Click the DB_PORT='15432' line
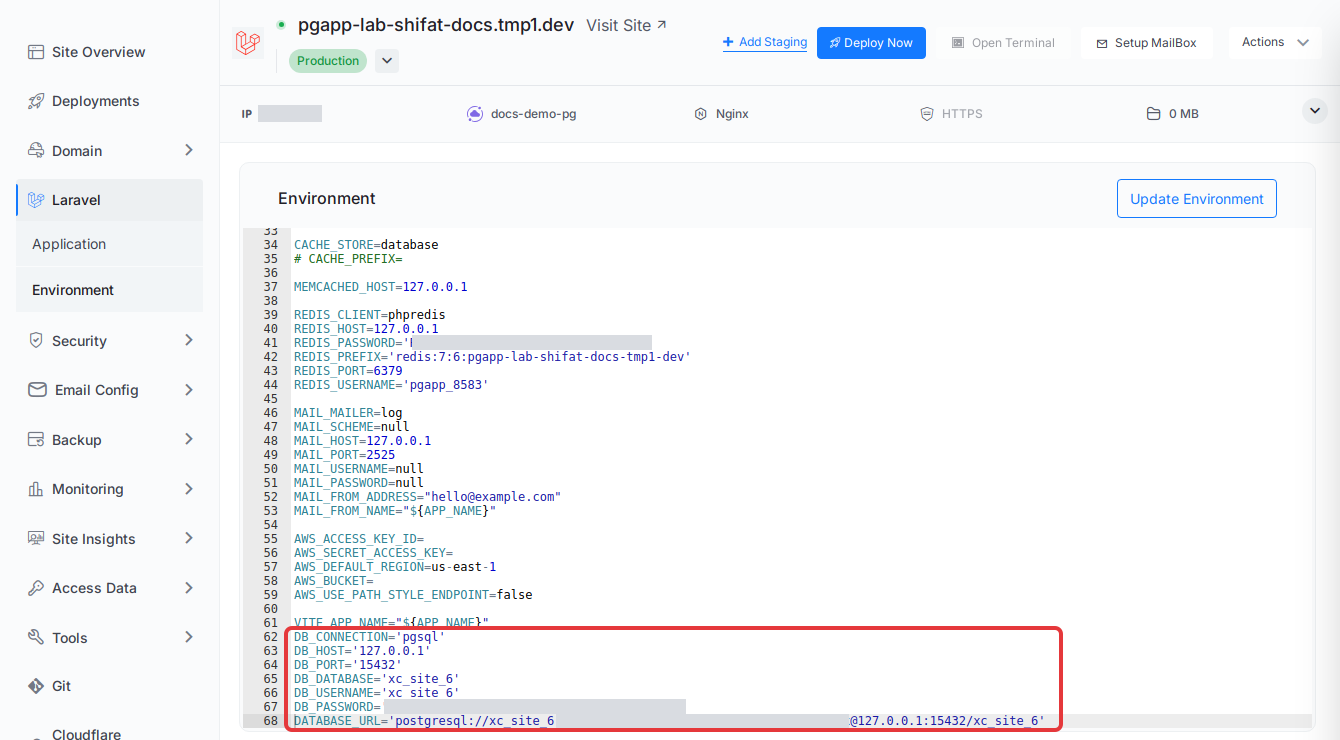The width and height of the screenshot is (1340, 740). 348,665
